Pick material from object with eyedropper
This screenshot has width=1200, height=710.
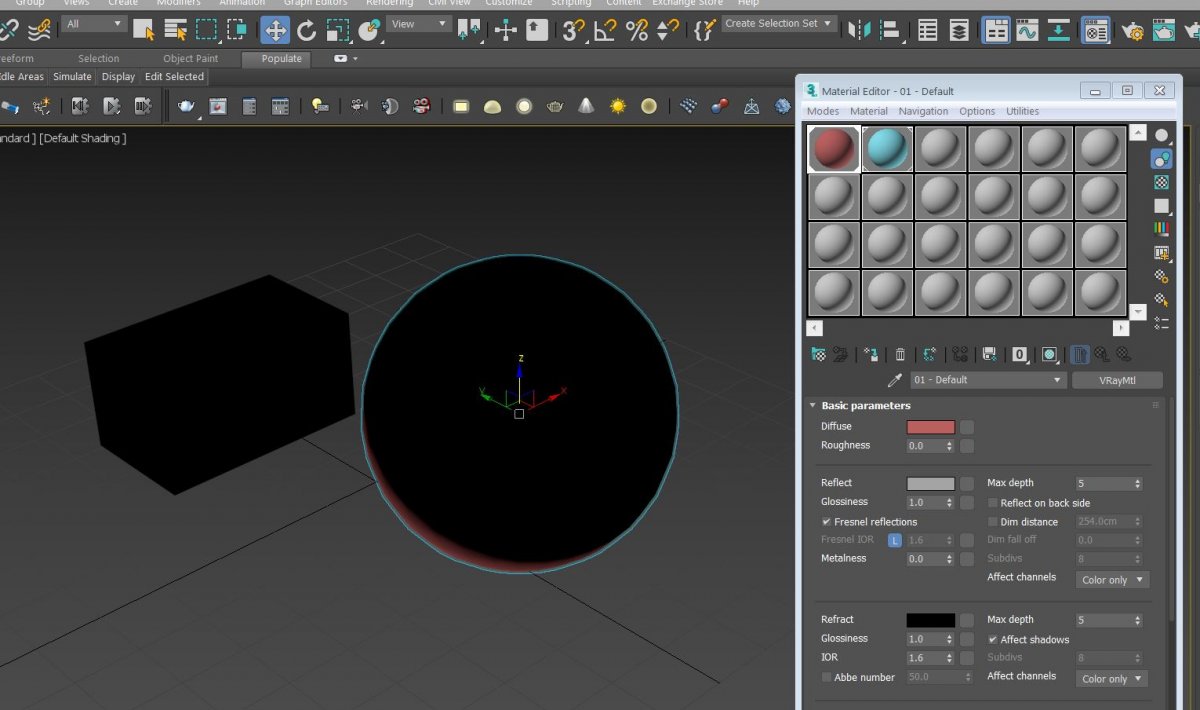895,380
